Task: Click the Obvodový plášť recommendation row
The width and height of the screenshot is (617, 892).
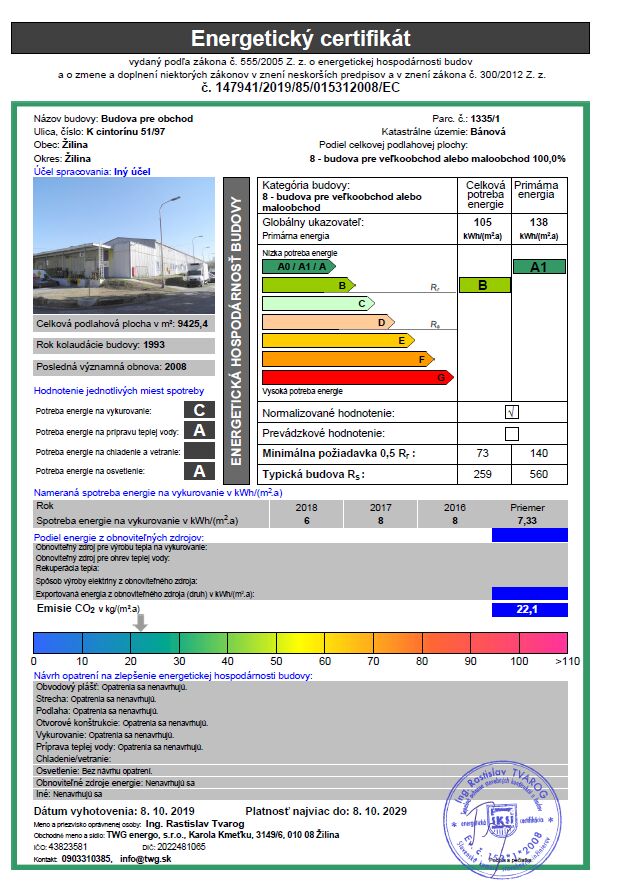Action: click(300, 687)
